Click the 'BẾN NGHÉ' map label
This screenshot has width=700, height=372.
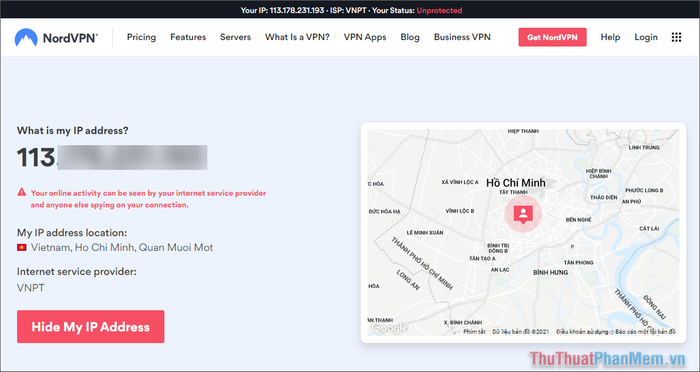578,220
